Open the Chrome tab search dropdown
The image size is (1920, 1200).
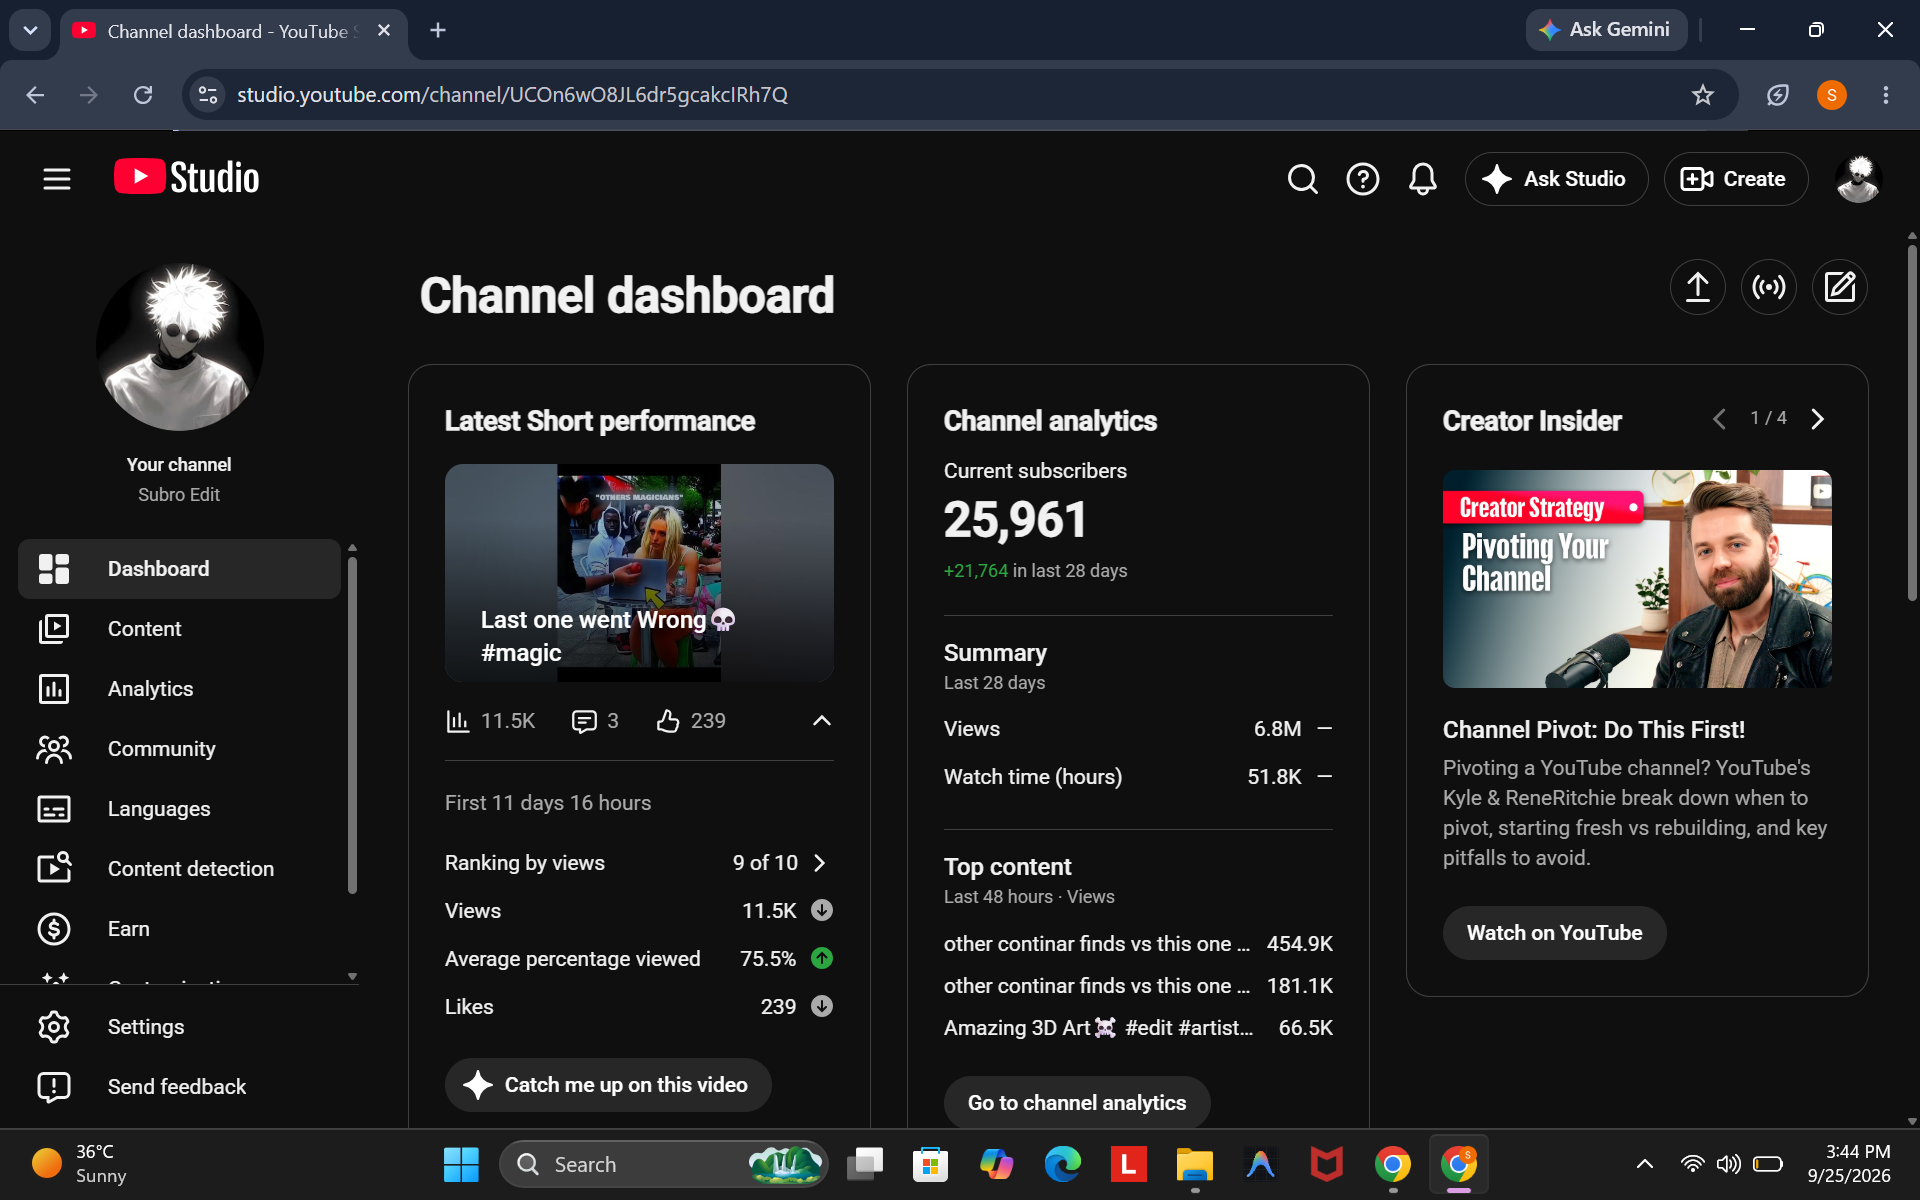(30, 31)
